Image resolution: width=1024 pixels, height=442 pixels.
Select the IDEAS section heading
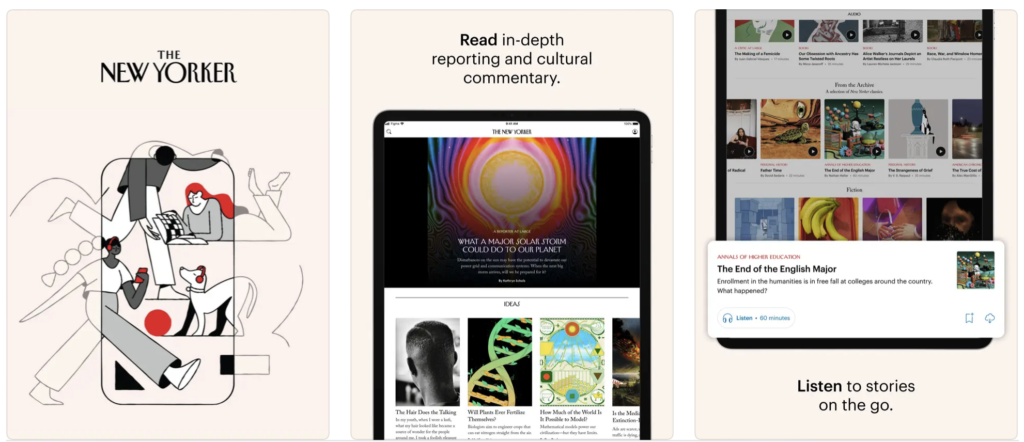point(511,305)
